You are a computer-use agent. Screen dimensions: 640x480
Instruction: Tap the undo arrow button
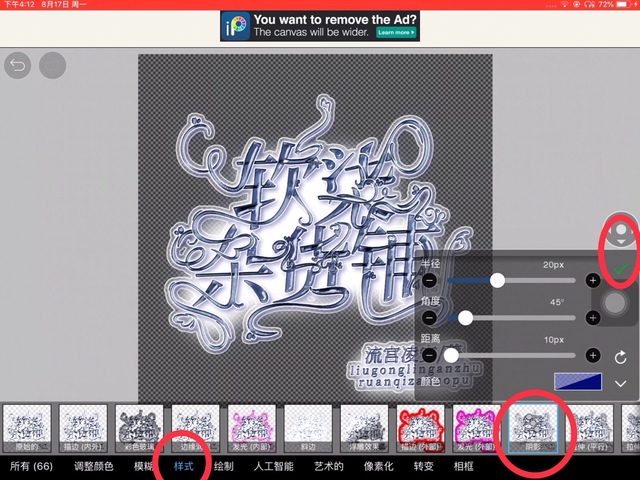click(x=18, y=67)
